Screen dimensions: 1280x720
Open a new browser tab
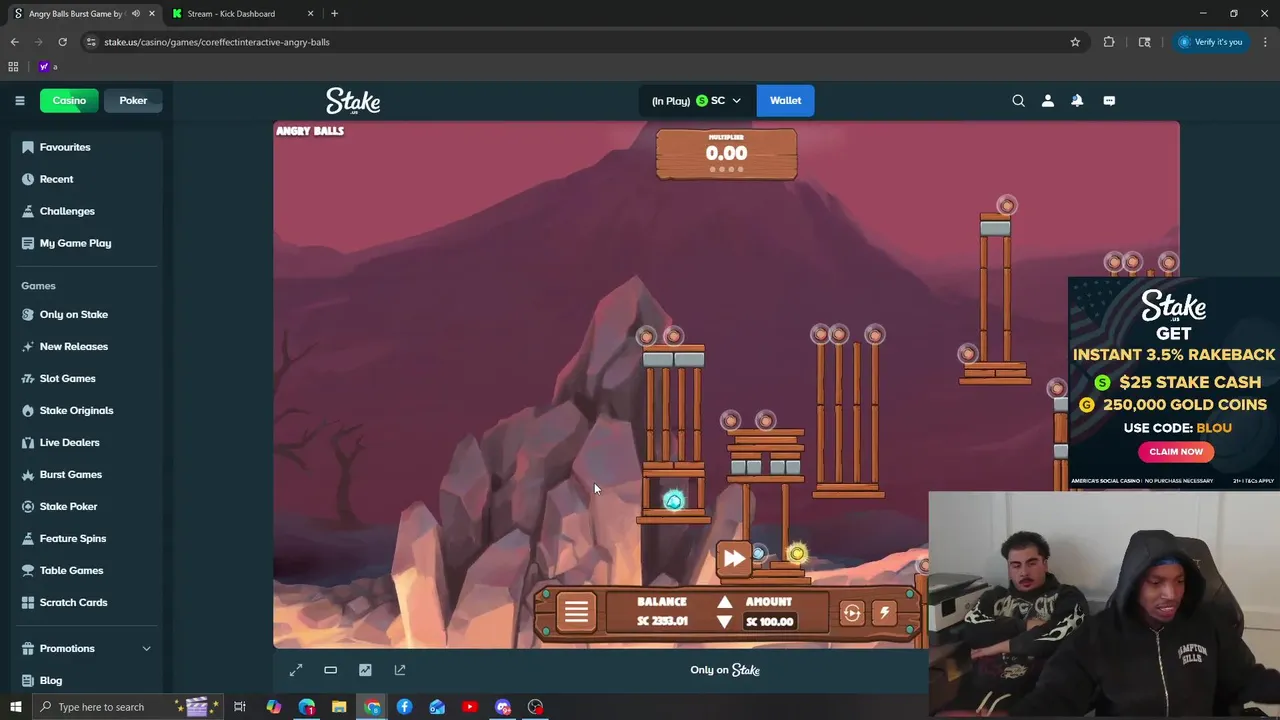point(334,14)
